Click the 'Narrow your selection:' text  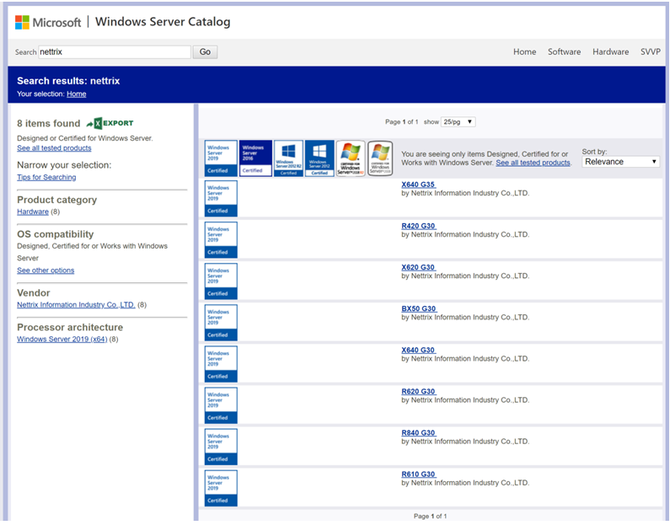[x=64, y=165]
